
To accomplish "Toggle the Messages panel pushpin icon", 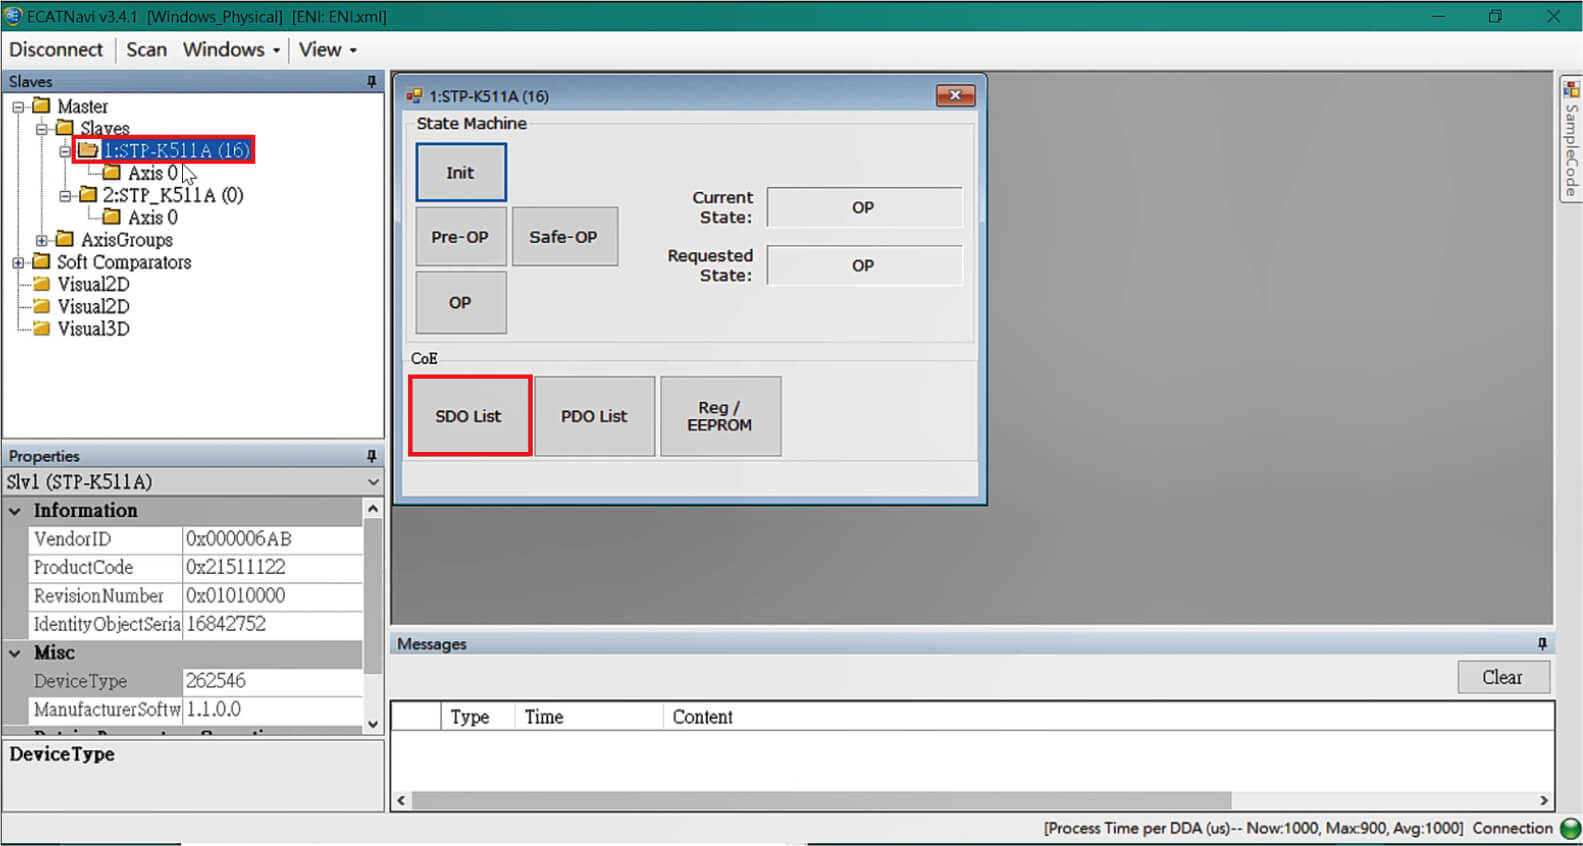I will click(1541, 644).
